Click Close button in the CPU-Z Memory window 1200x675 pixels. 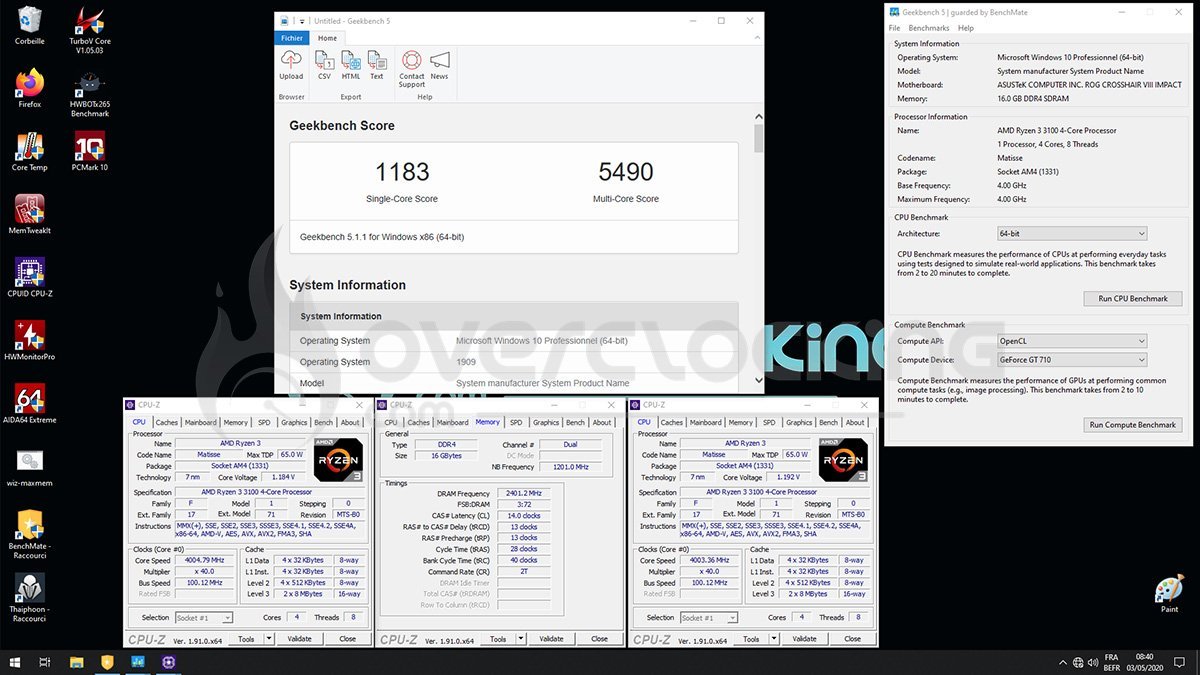coord(599,639)
